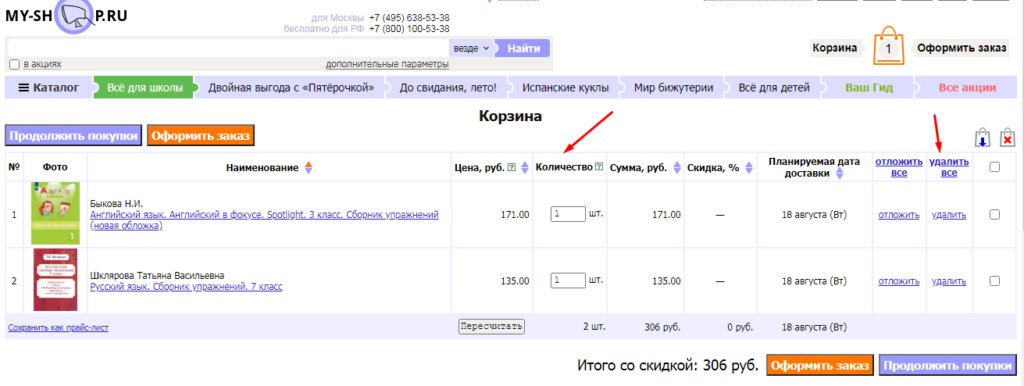Open the 'Всё для школы' tab

145,88
